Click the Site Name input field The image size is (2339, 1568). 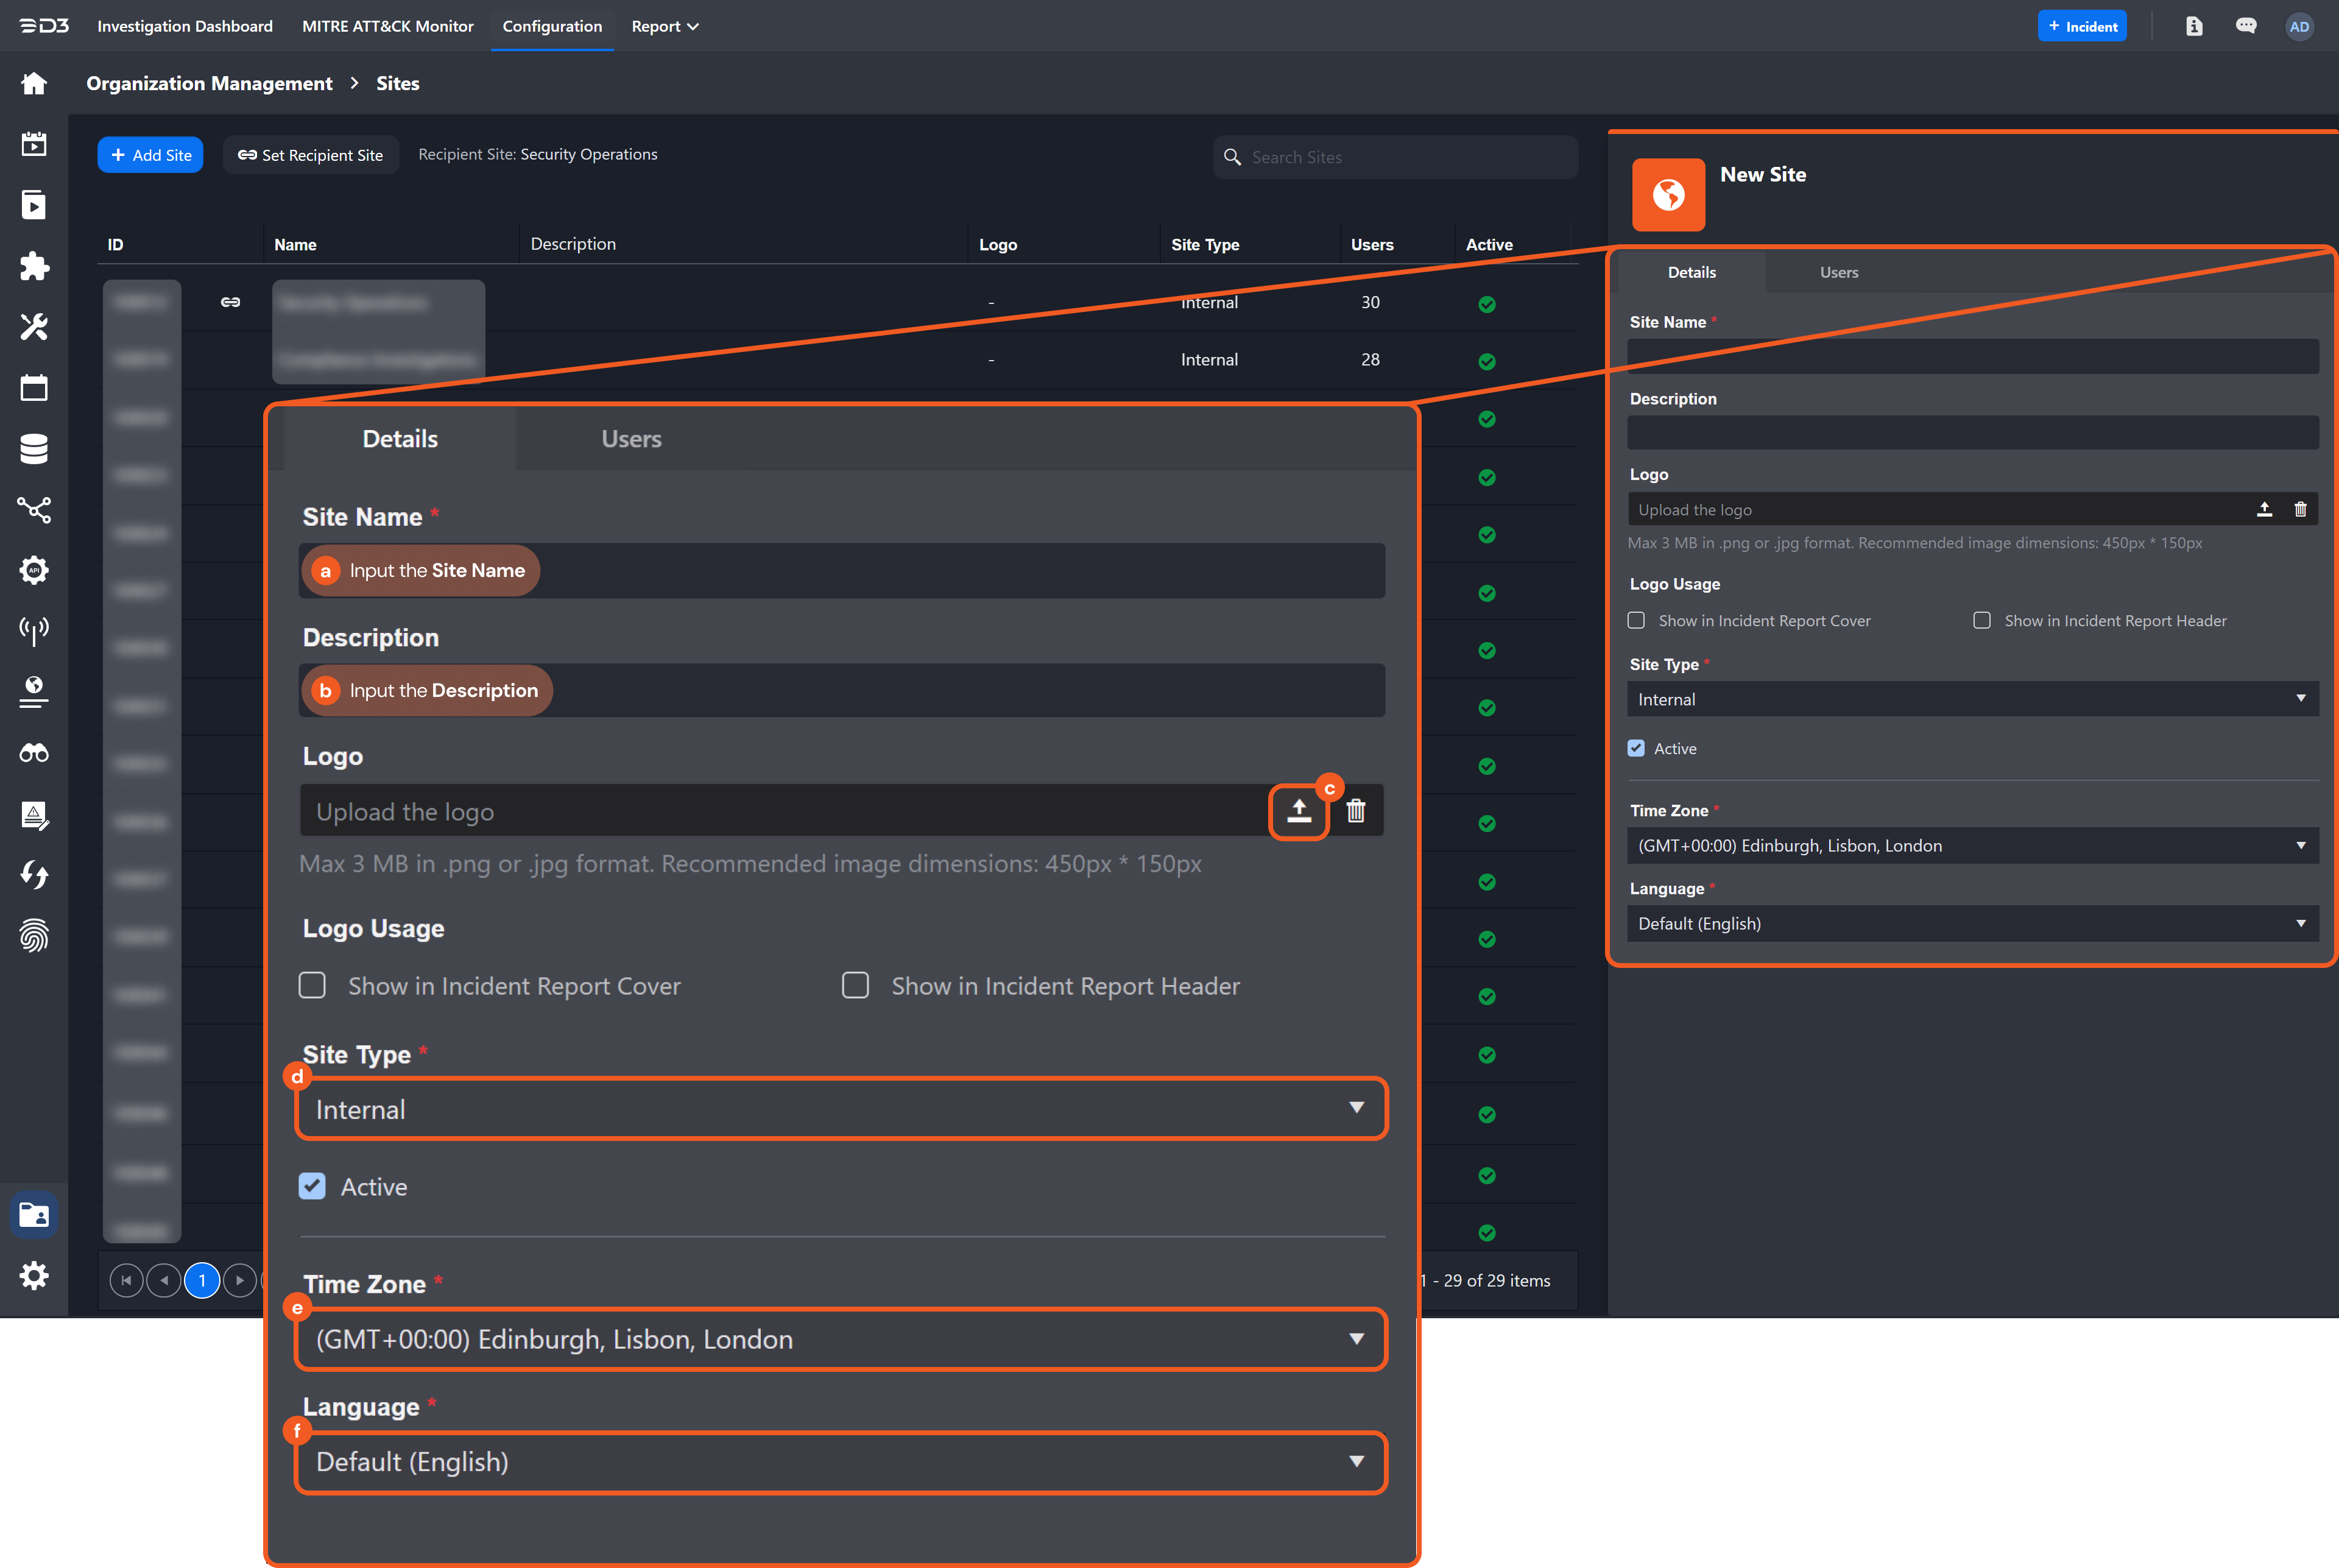click(x=840, y=569)
